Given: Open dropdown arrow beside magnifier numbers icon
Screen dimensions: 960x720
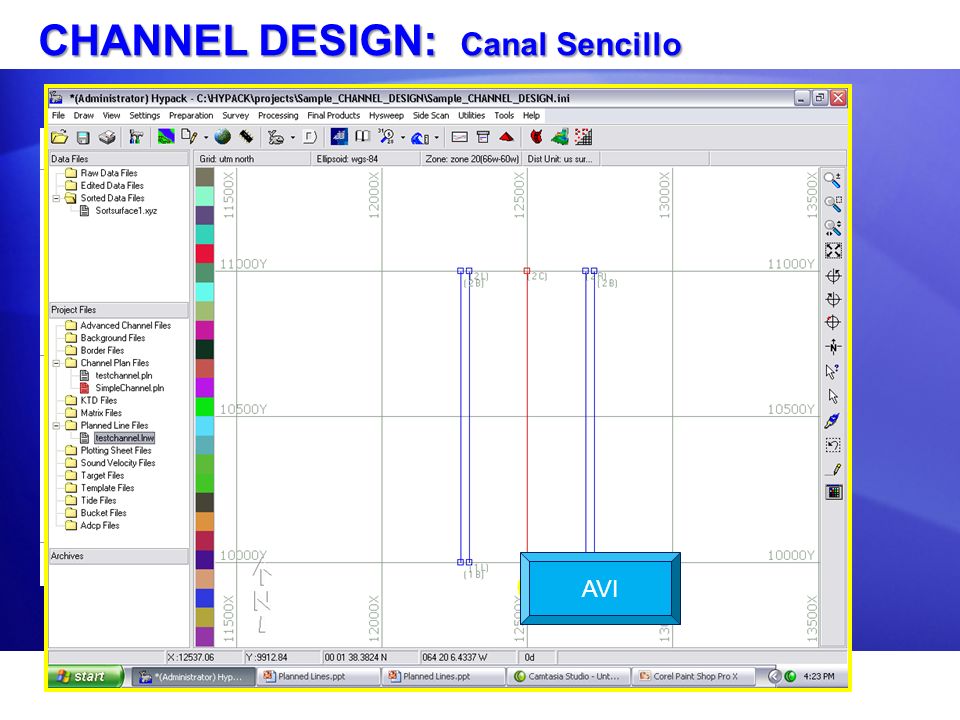Looking at the screenshot, I should pos(402,138).
